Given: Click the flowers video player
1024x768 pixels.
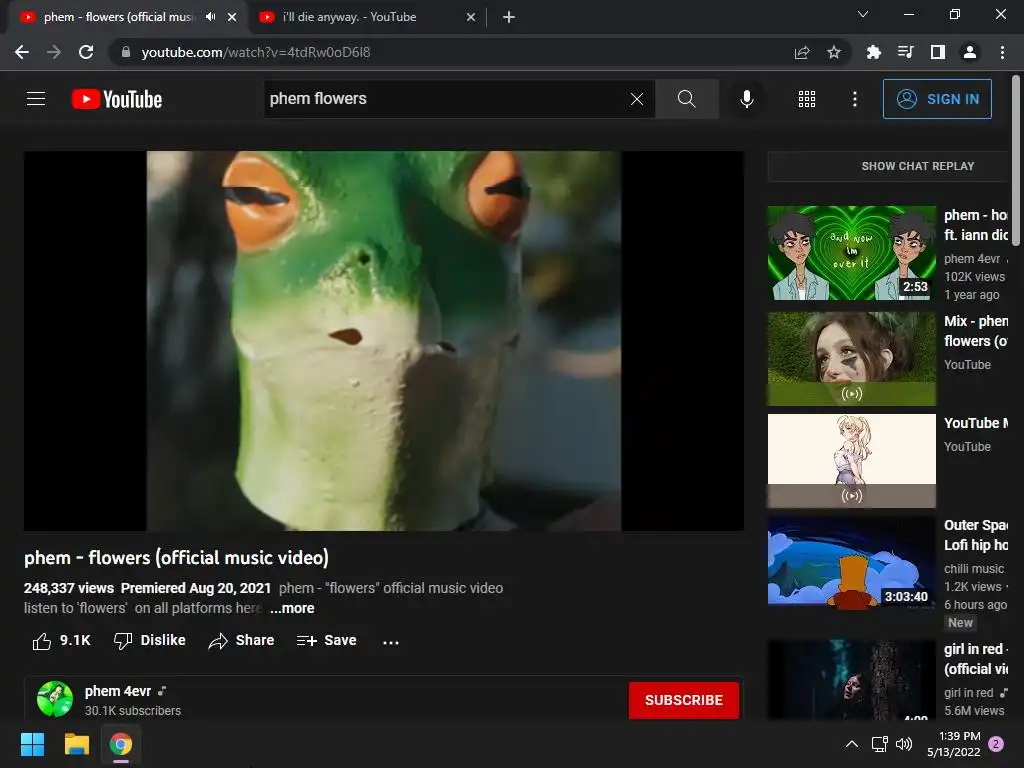Looking at the screenshot, I should point(384,341).
